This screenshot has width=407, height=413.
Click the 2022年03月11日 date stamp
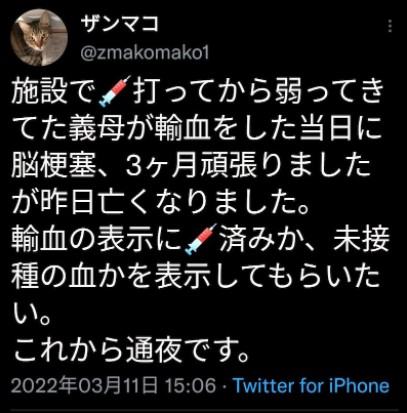pos(84,386)
